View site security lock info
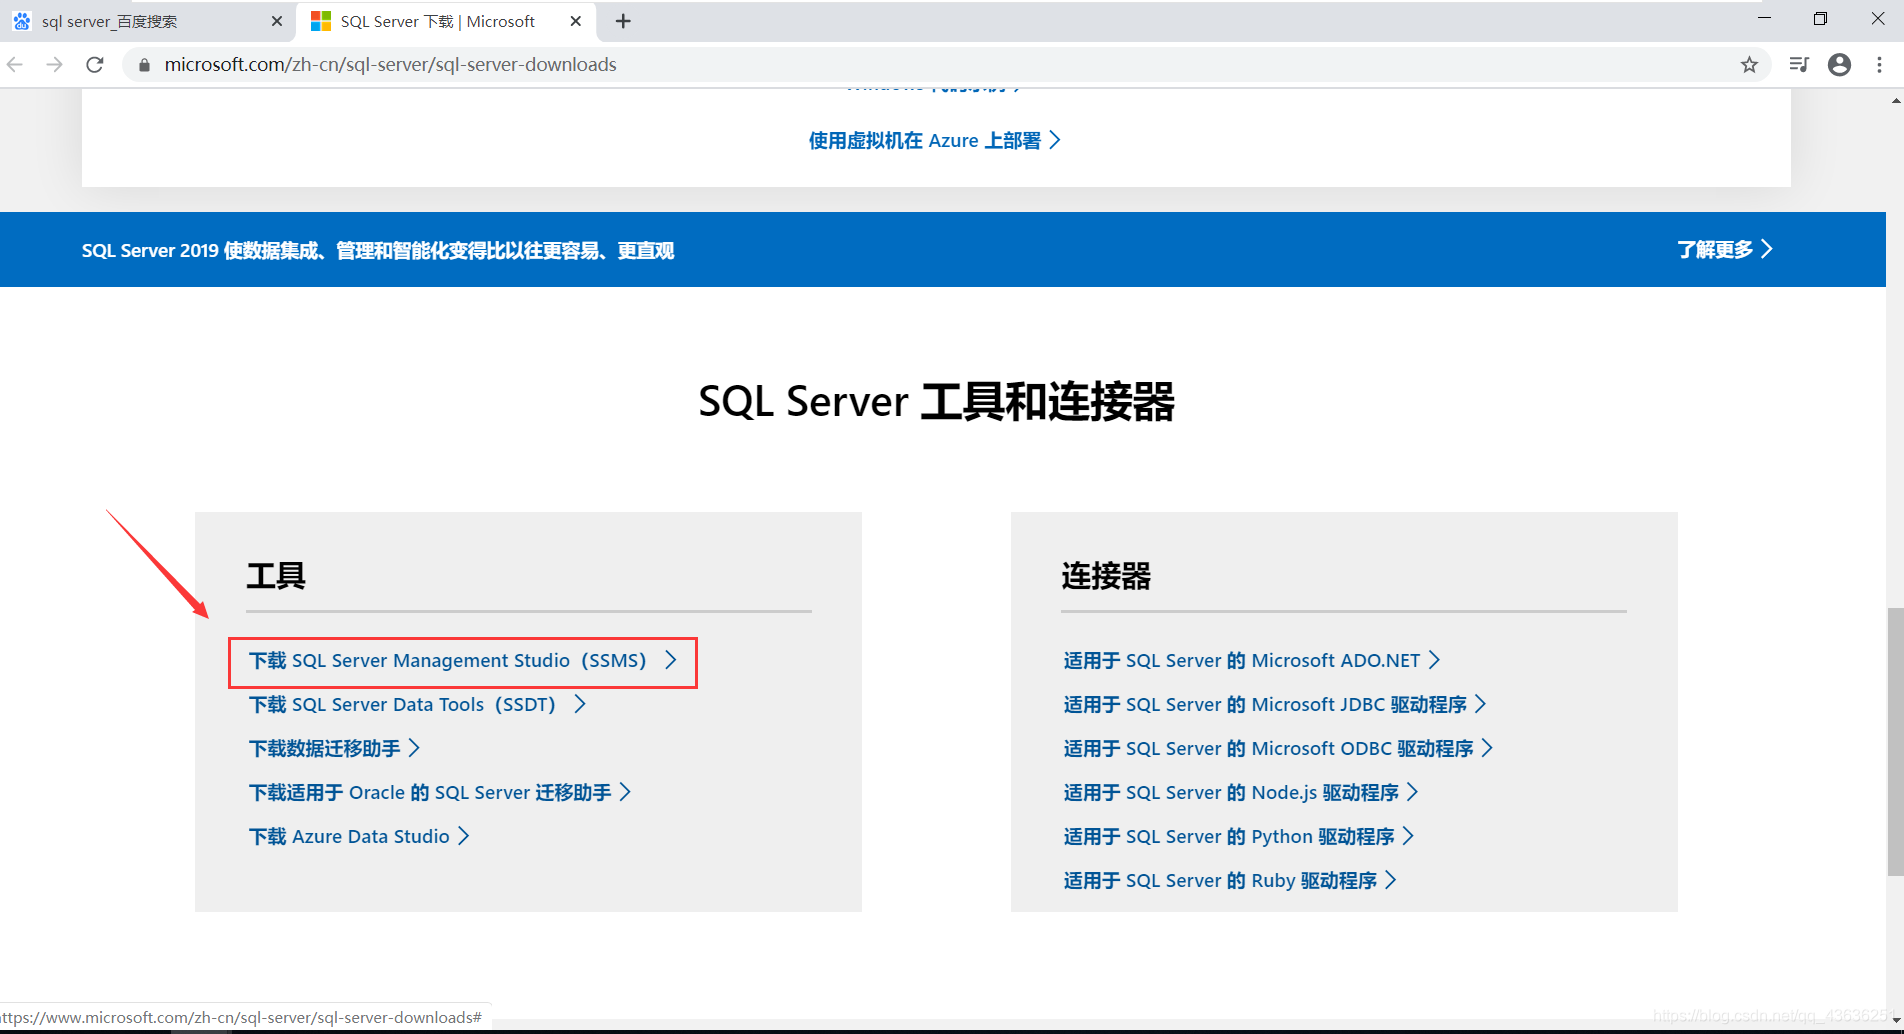Image resolution: width=1904 pixels, height=1034 pixels. pyautogui.click(x=144, y=65)
